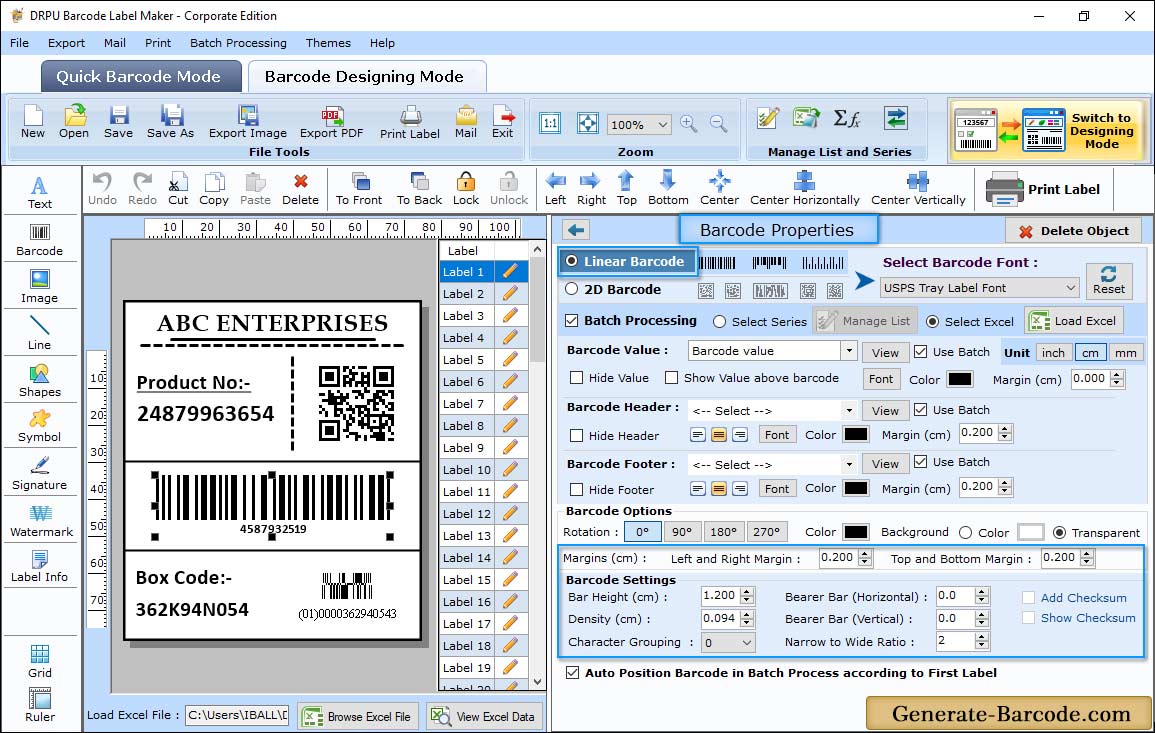
Task: Export label as PDF
Action: 331,122
